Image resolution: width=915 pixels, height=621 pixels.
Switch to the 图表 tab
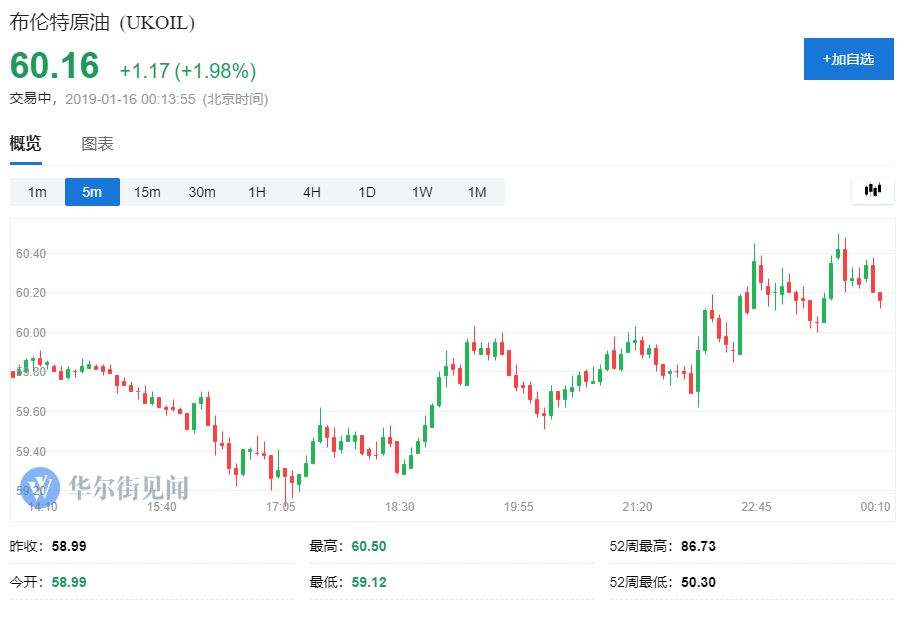(x=97, y=144)
